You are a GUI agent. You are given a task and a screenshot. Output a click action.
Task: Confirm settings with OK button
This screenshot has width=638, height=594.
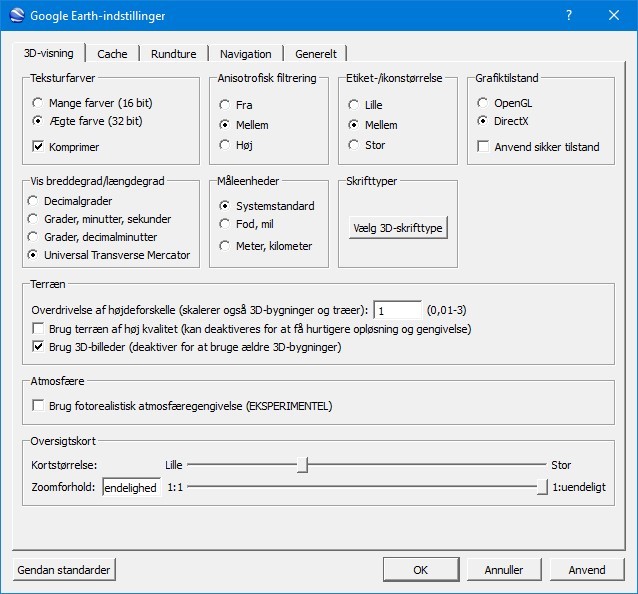(421, 570)
